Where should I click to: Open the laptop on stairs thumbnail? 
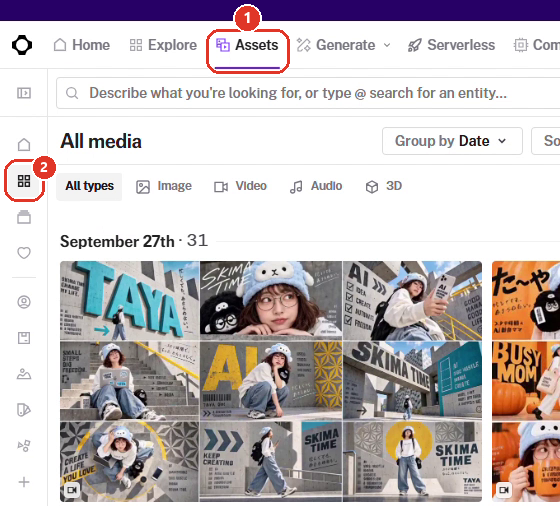130,381
